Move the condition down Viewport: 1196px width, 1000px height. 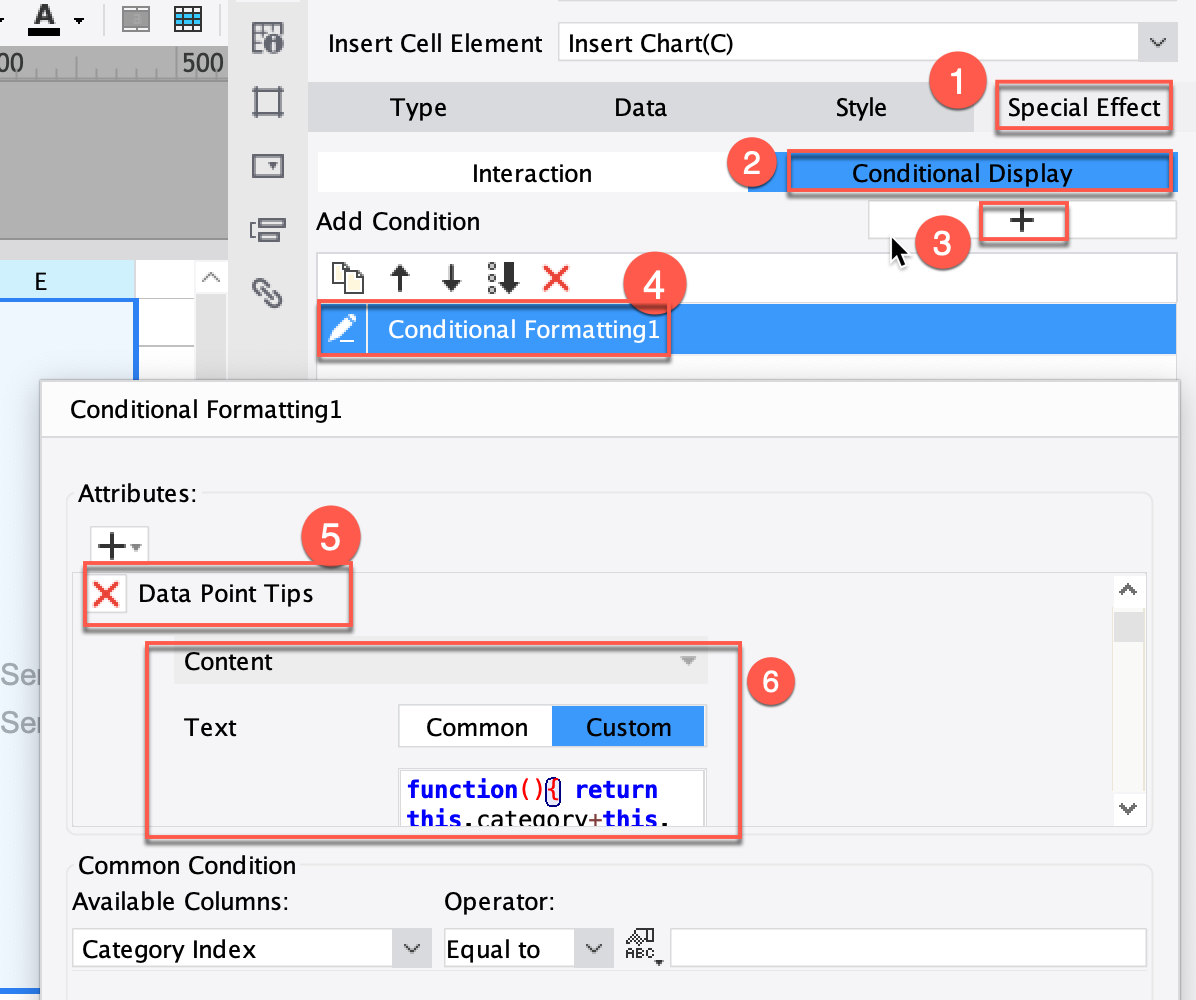[449, 278]
